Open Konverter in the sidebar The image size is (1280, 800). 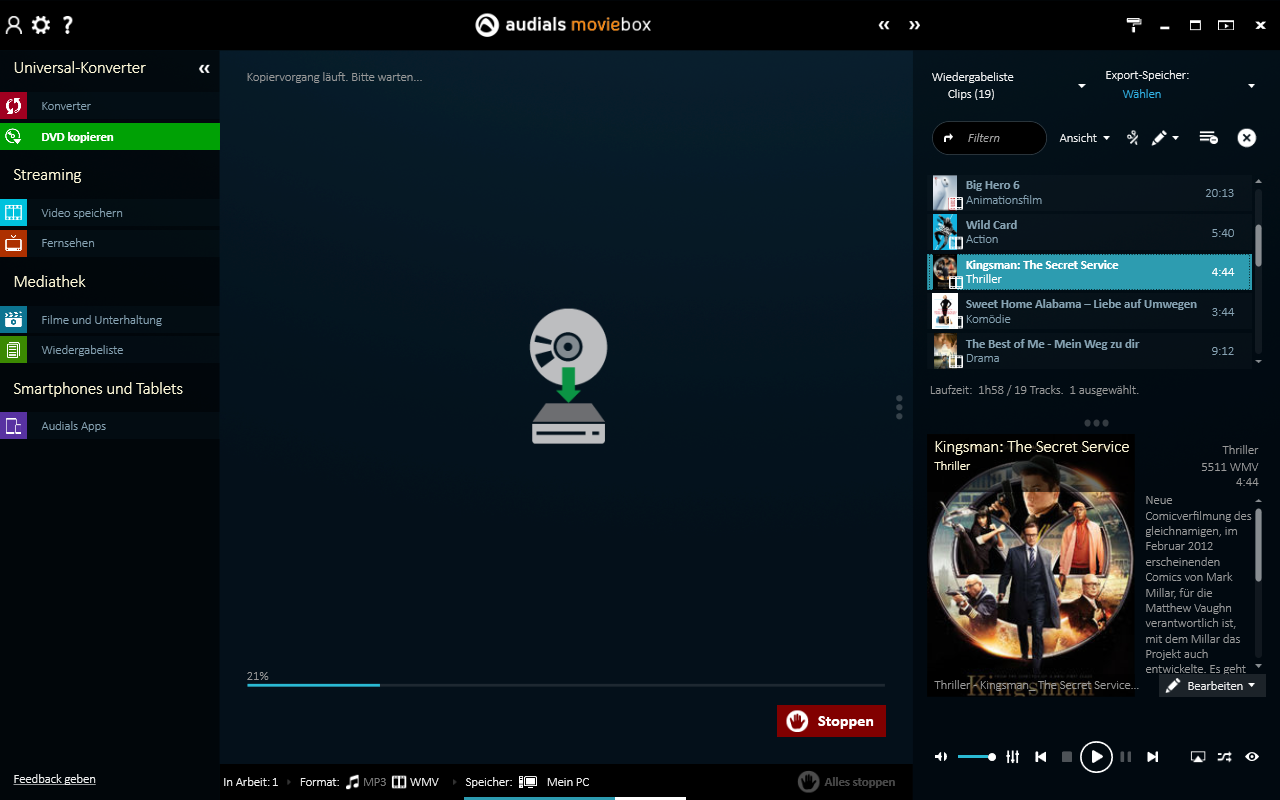pos(110,106)
